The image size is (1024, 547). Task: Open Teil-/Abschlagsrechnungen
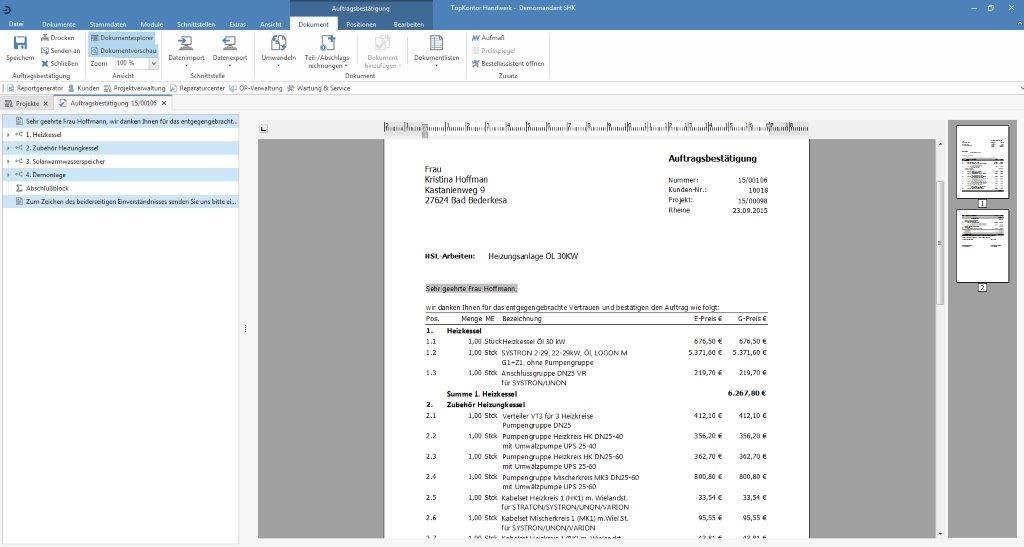point(327,52)
